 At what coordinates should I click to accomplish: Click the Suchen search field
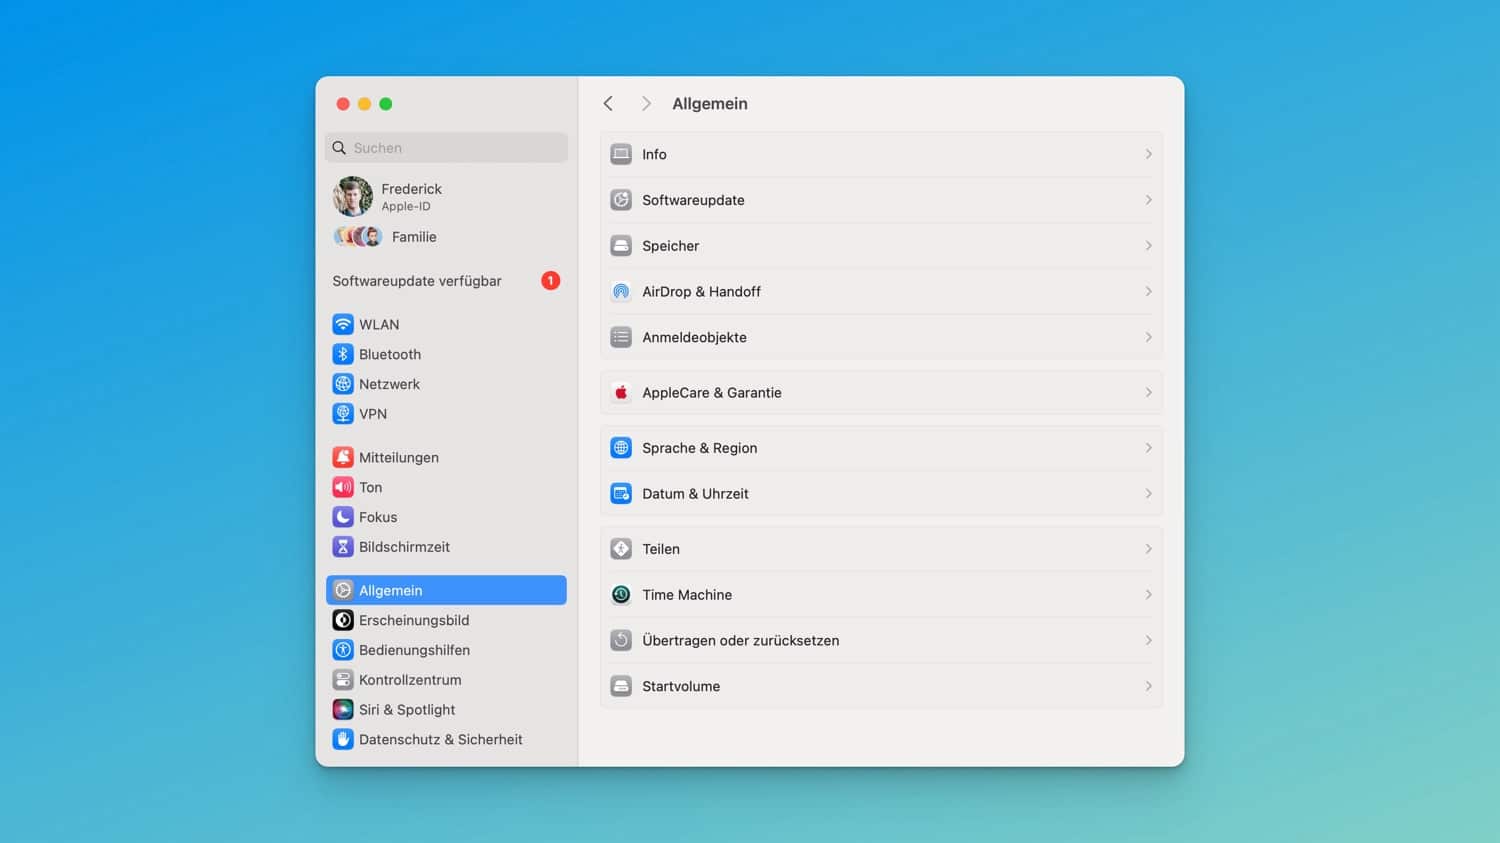pyautogui.click(x=446, y=148)
